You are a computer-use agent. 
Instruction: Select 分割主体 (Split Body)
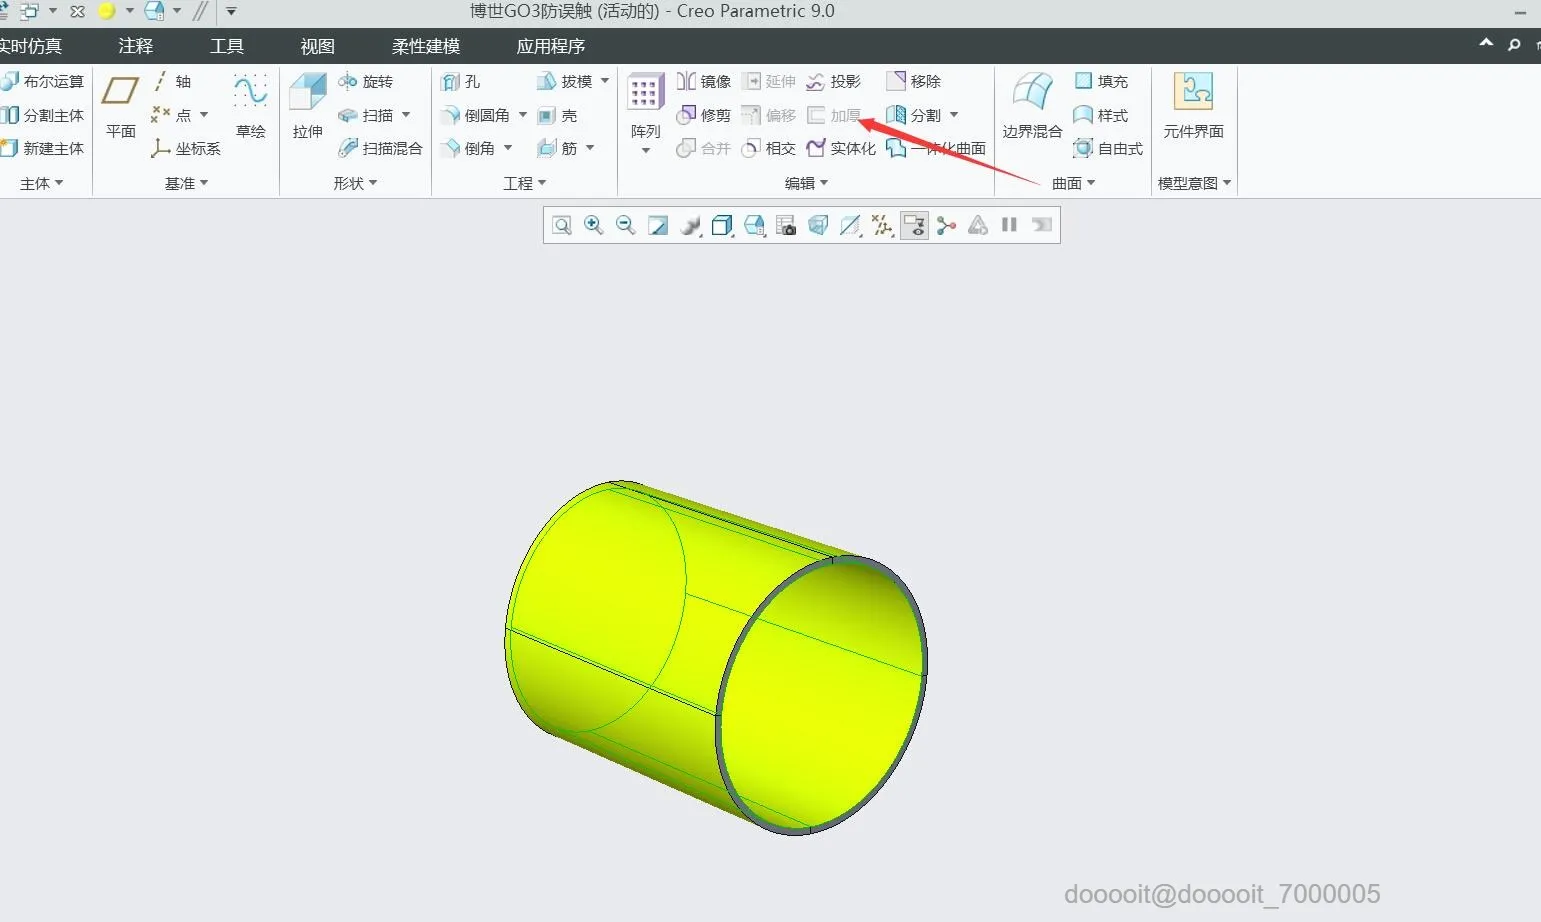click(43, 115)
